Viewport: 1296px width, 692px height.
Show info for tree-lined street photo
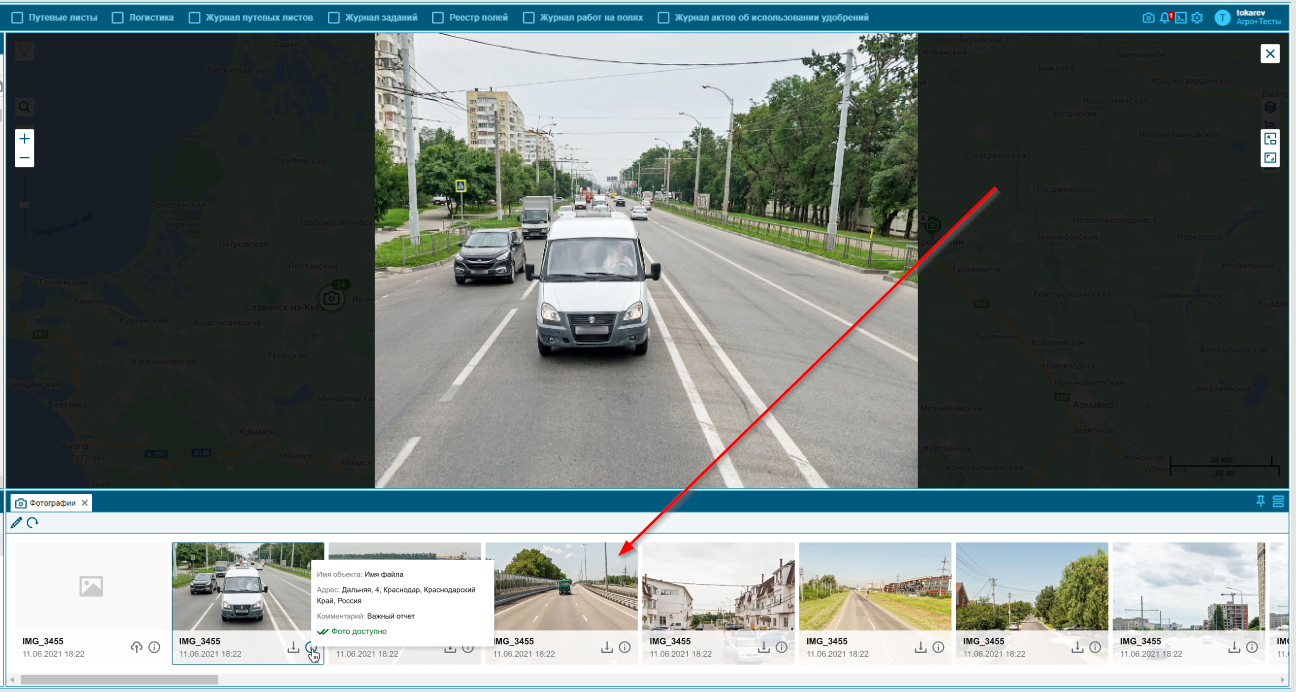[x=1094, y=647]
